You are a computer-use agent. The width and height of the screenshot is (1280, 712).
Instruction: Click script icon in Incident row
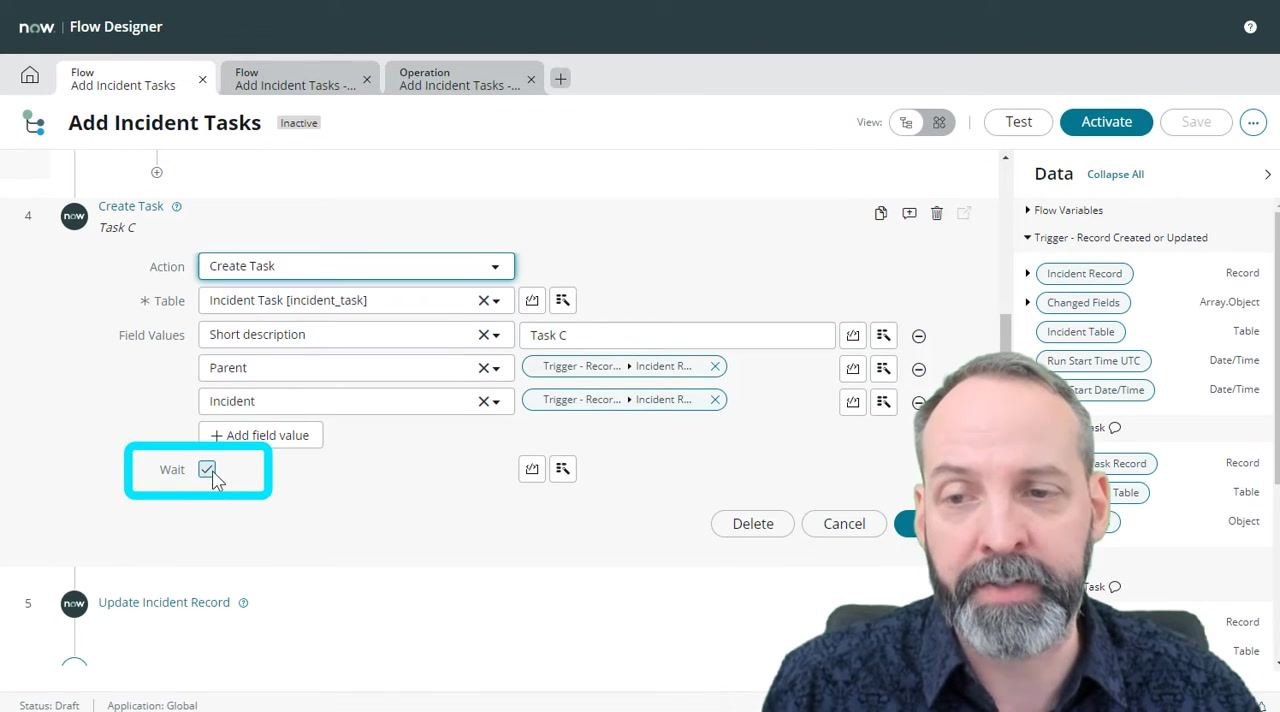coord(853,402)
